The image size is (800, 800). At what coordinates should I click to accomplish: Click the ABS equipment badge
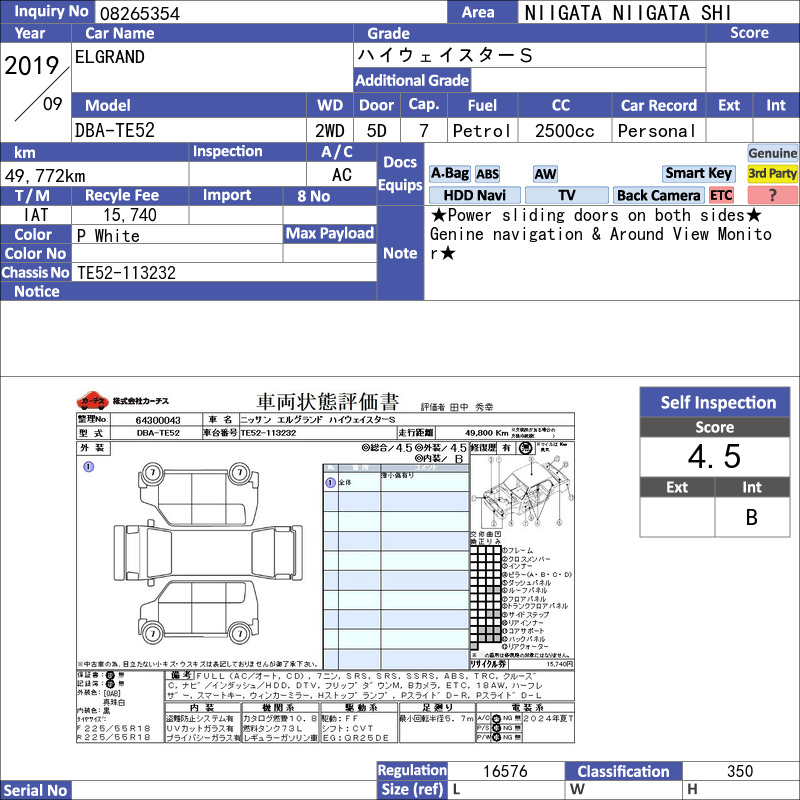[x=487, y=174]
